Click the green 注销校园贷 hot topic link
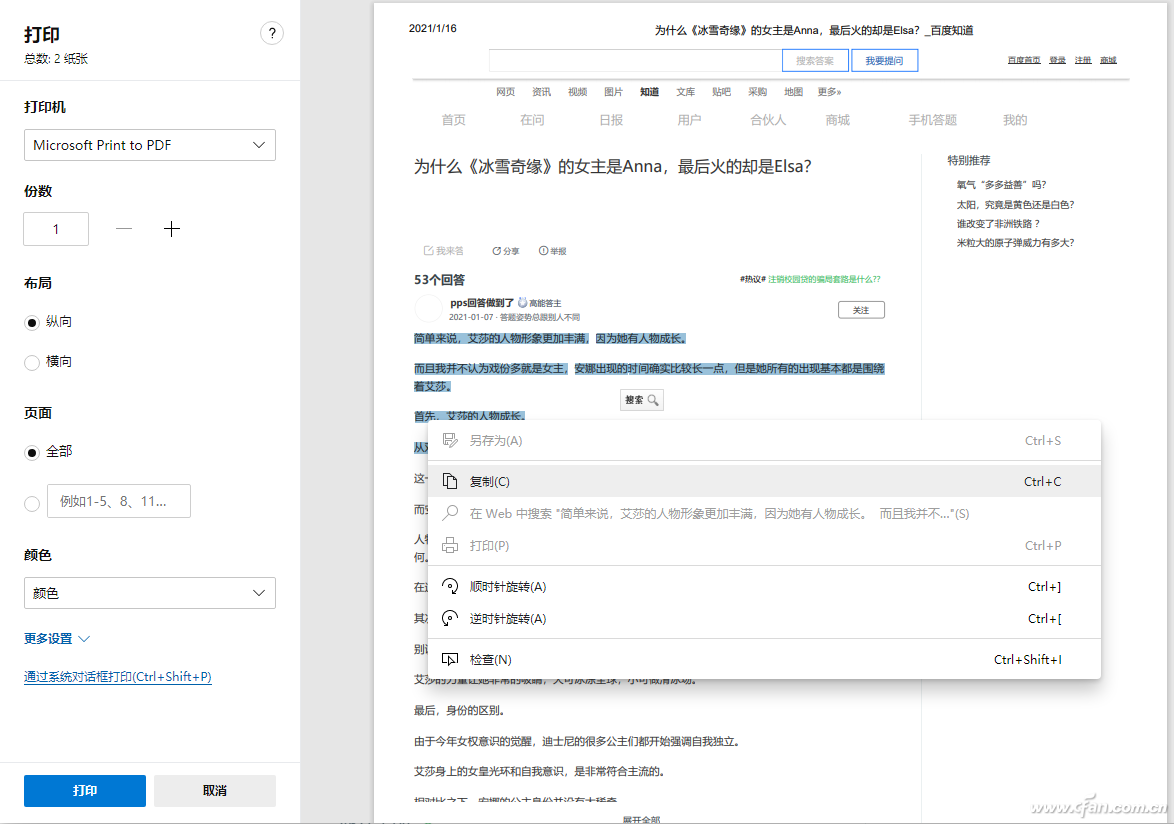This screenshot has height=824, width=1174. coord(824,279)
